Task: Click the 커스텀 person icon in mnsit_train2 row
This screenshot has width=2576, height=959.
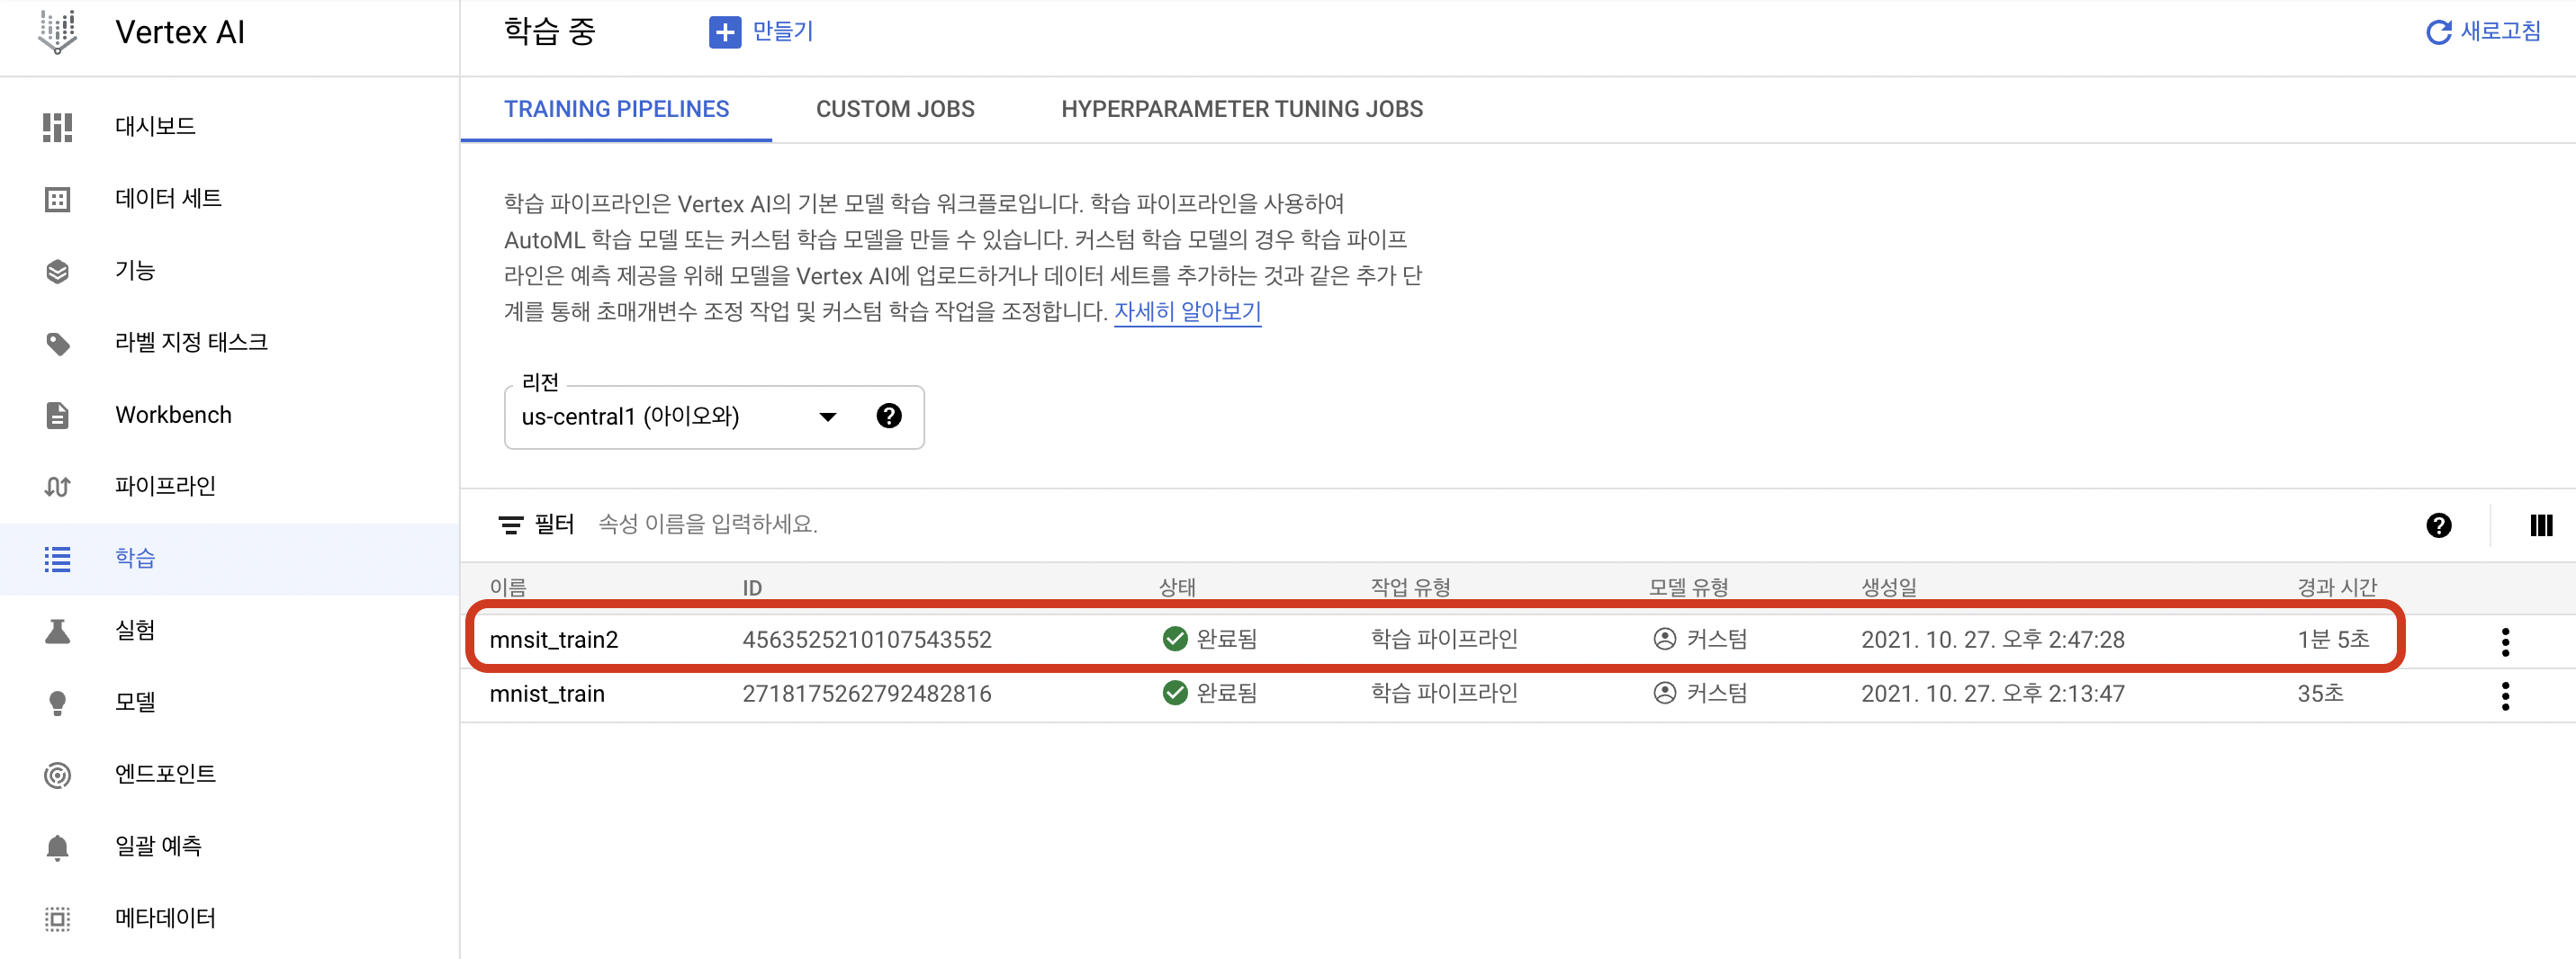Action: click(x=1665, y=639)
